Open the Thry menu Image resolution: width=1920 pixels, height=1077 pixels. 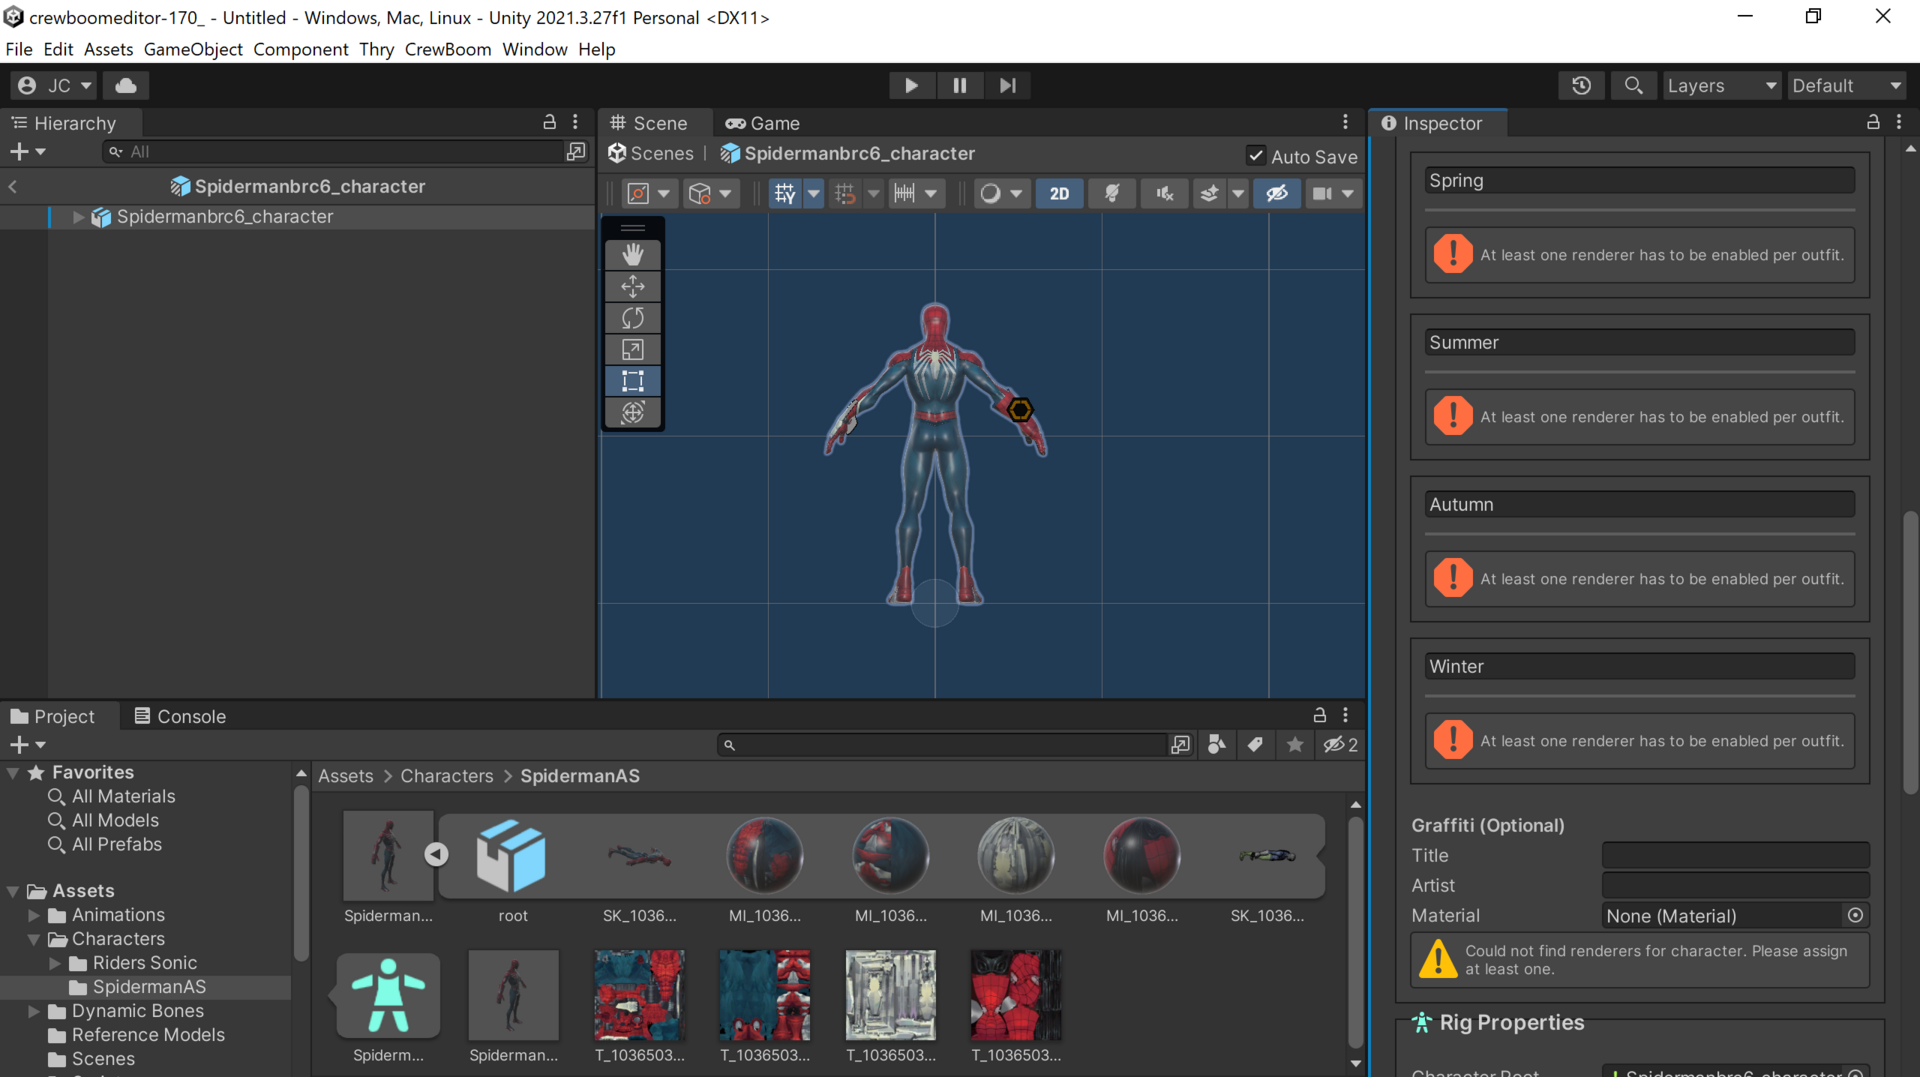tap(376, 49)
